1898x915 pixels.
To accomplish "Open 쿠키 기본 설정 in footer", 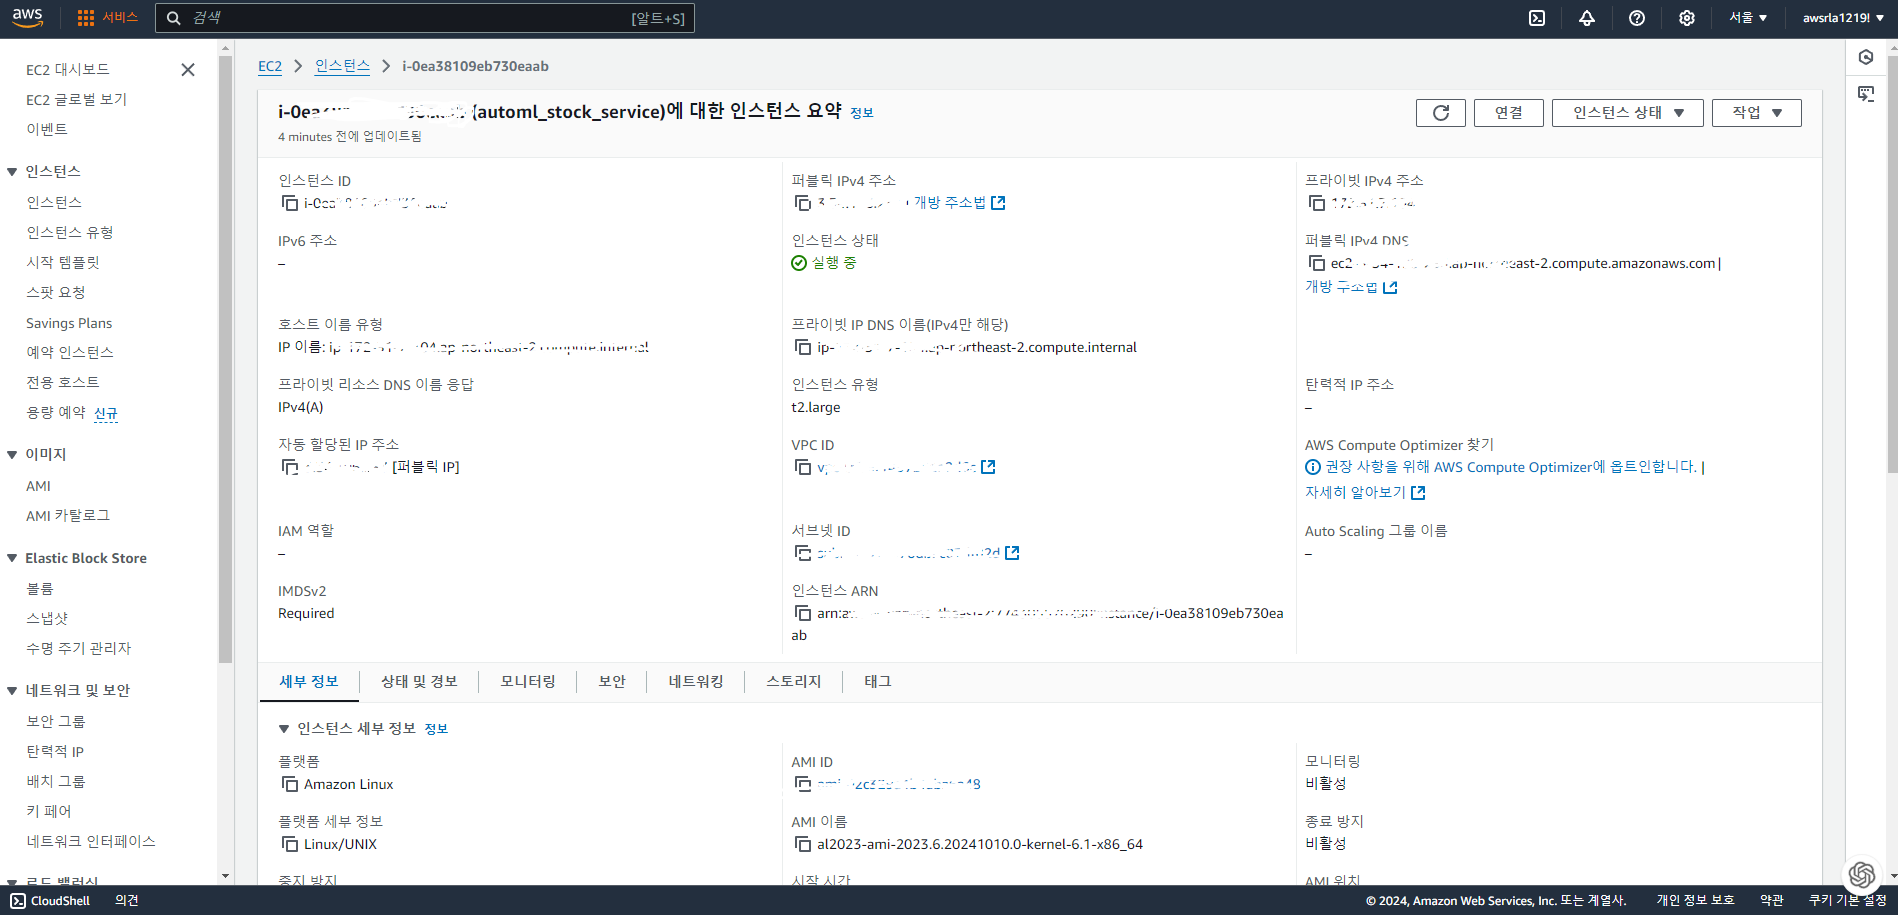I will click(1847, 901).
